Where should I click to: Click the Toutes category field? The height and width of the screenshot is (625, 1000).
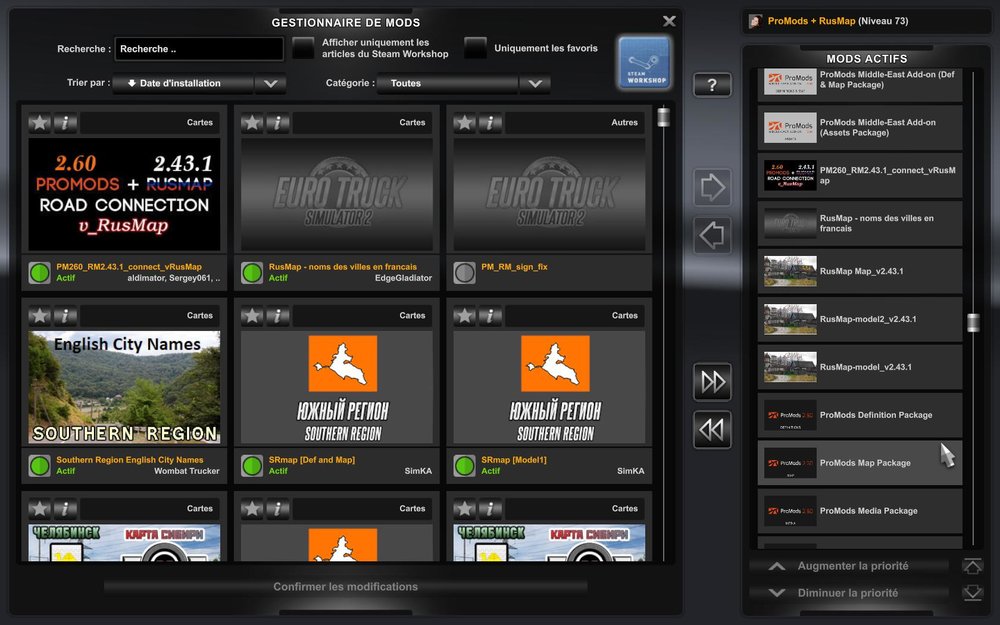448,84
